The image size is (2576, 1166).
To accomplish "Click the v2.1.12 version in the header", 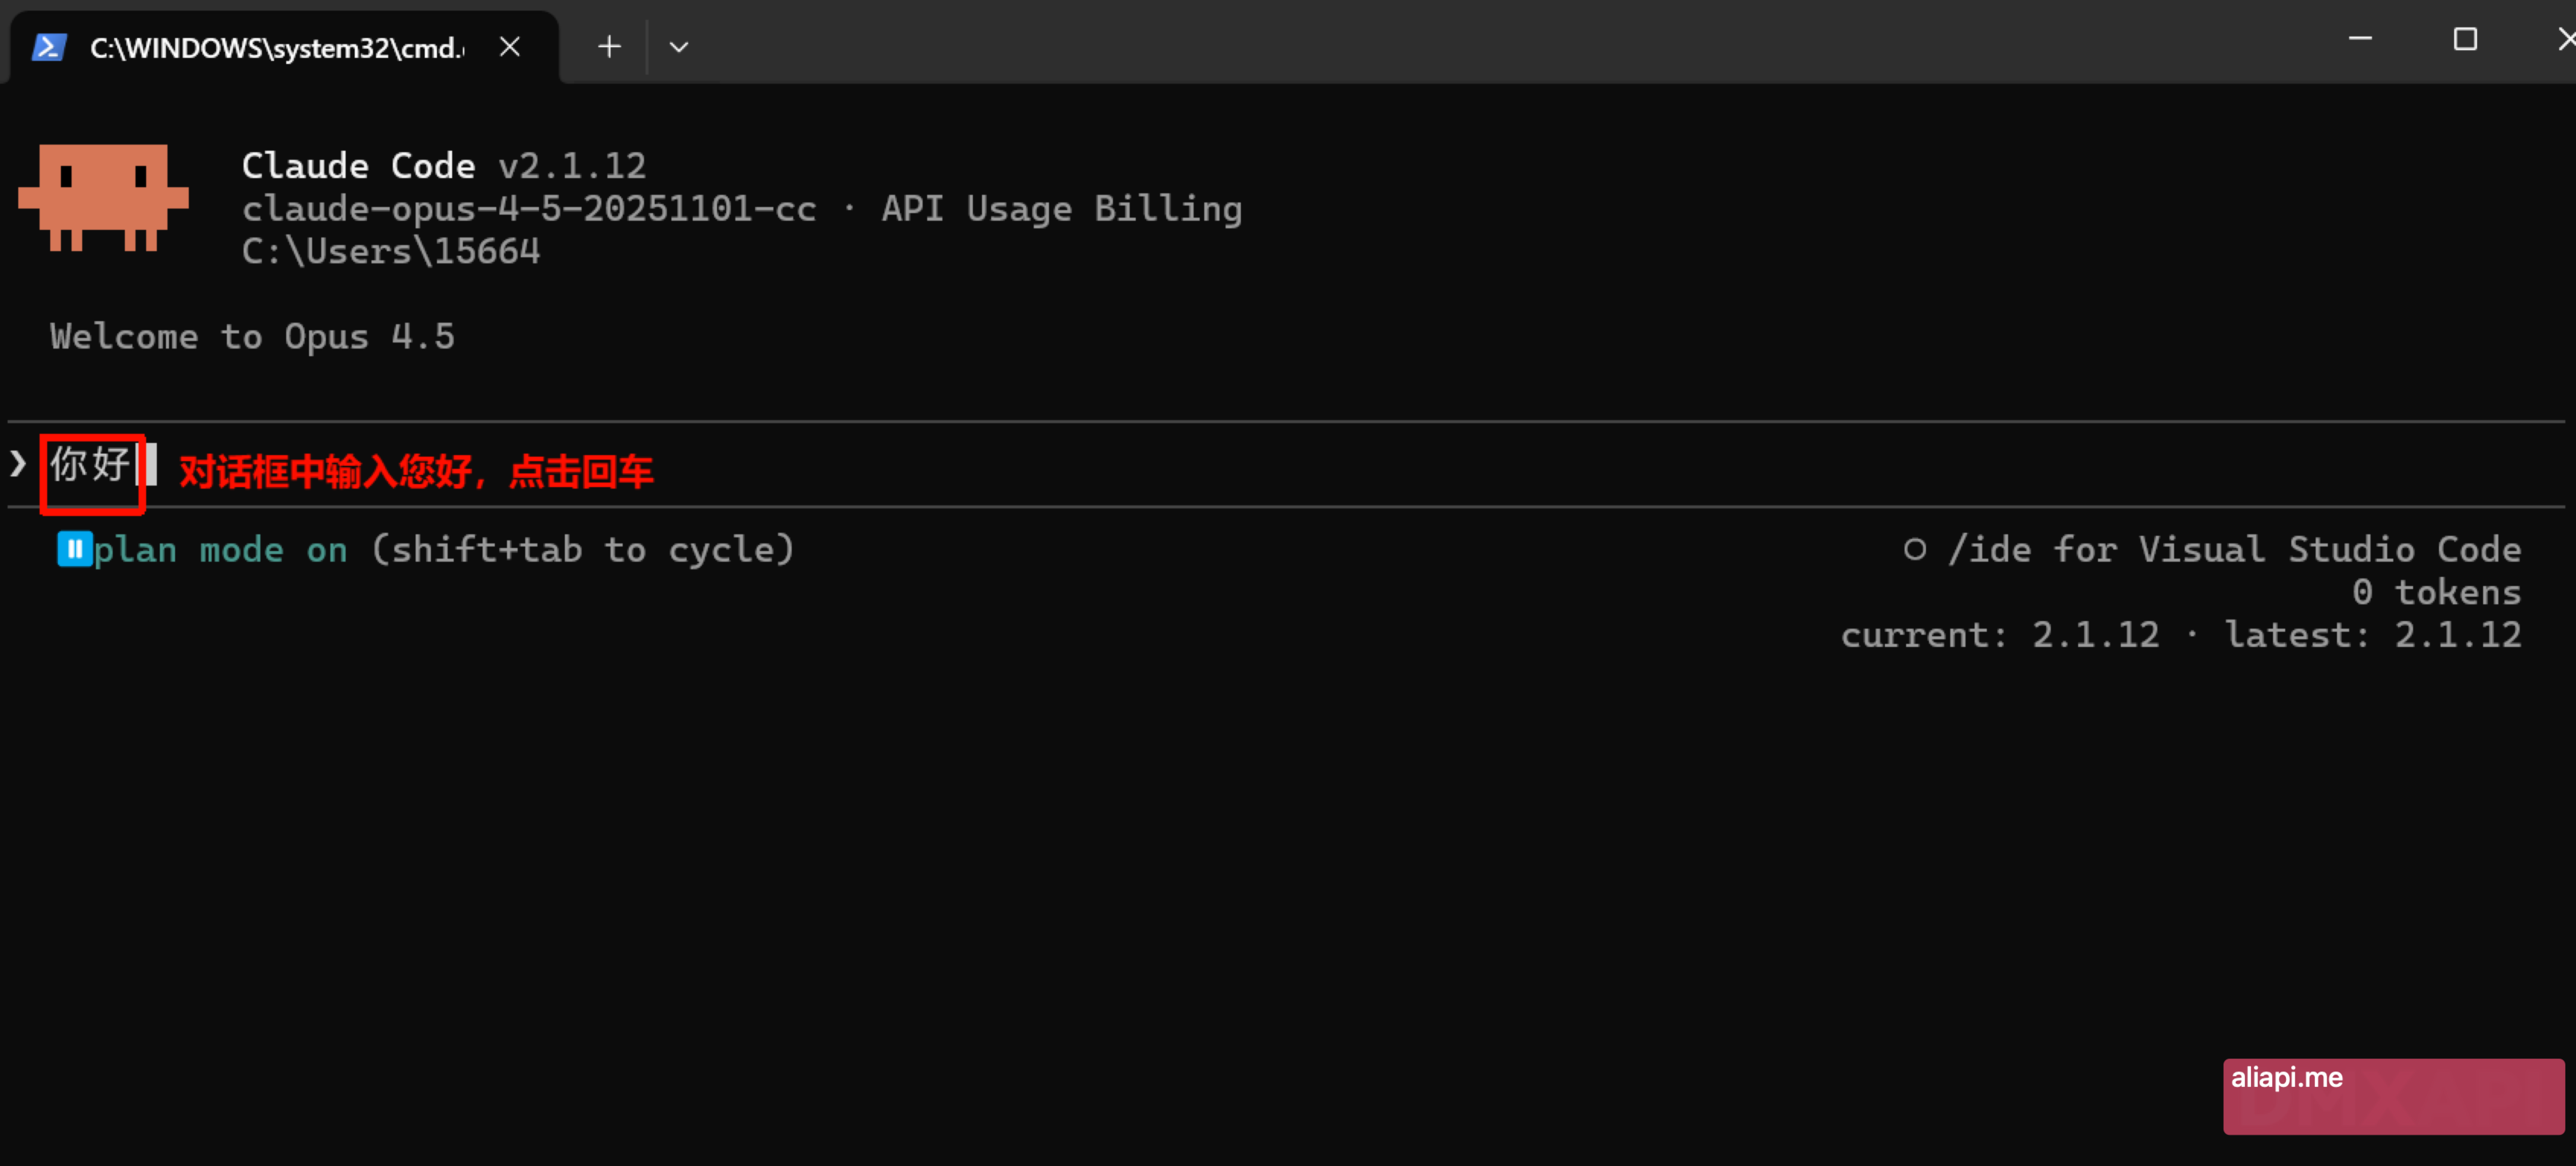I will [x=572, y=165].
